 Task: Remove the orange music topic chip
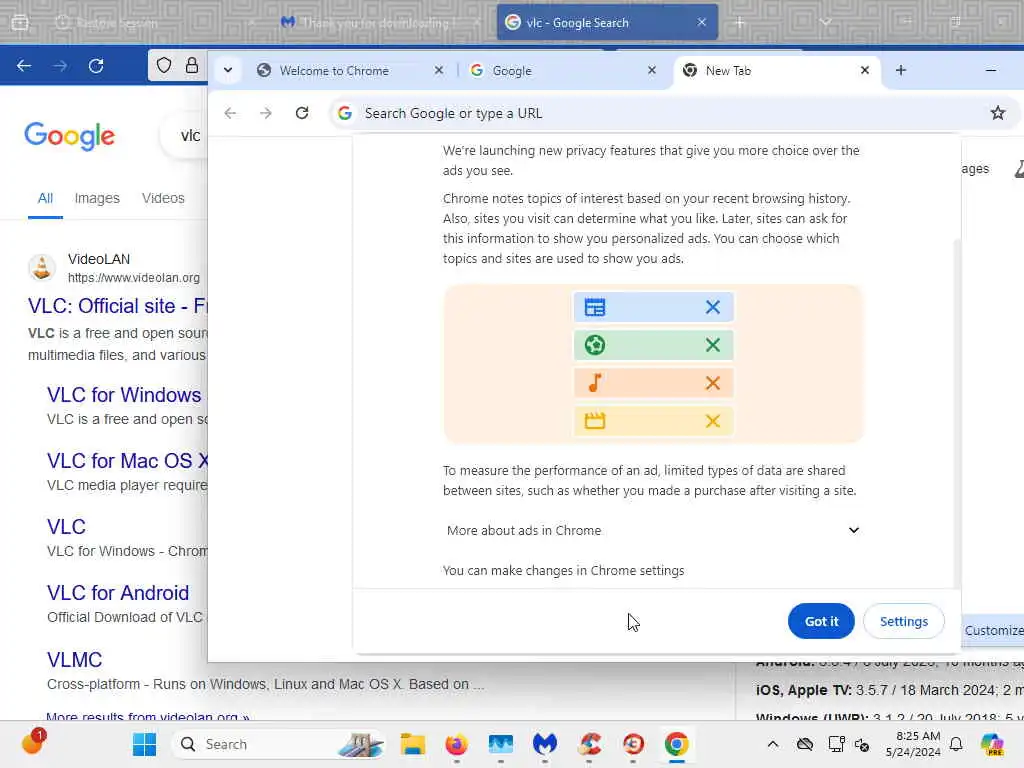(x=712, y=383)
